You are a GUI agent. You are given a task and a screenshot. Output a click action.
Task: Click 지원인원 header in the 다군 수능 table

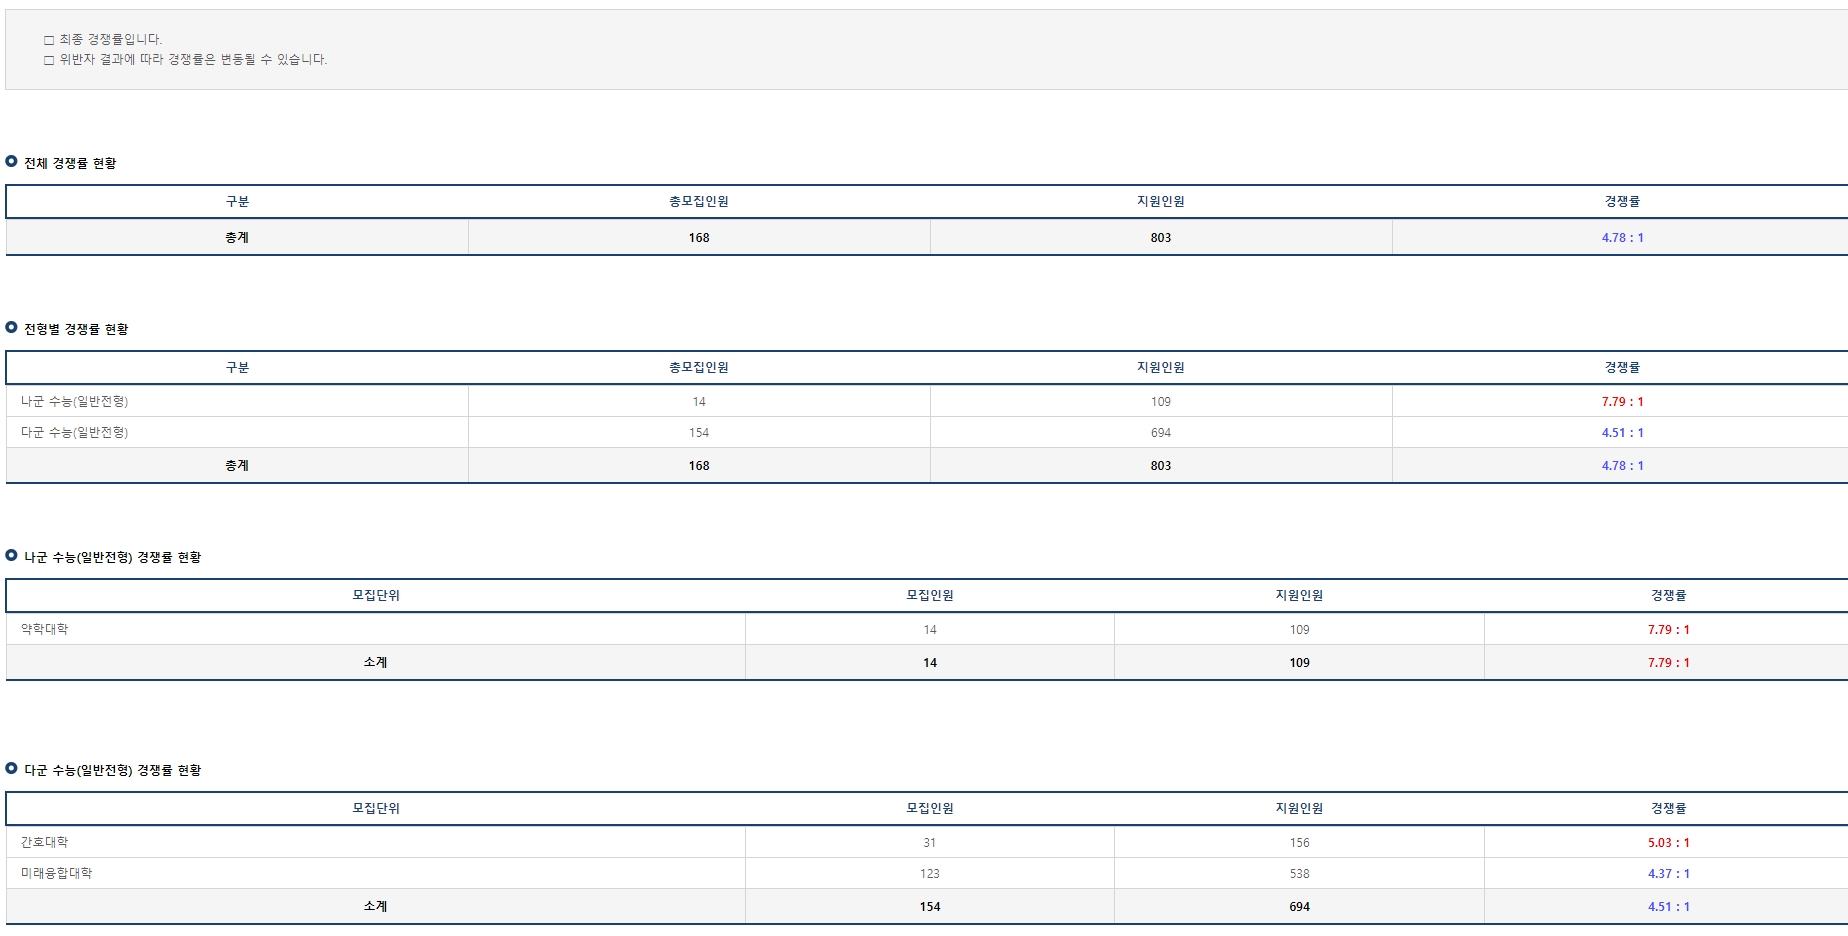tap(1299, 808)
